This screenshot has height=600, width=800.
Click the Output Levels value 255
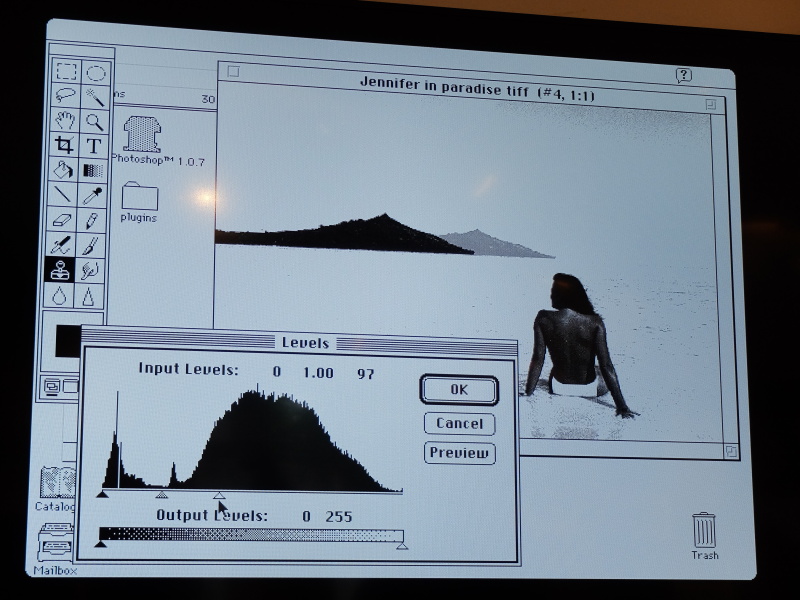[x=339, y=517]
